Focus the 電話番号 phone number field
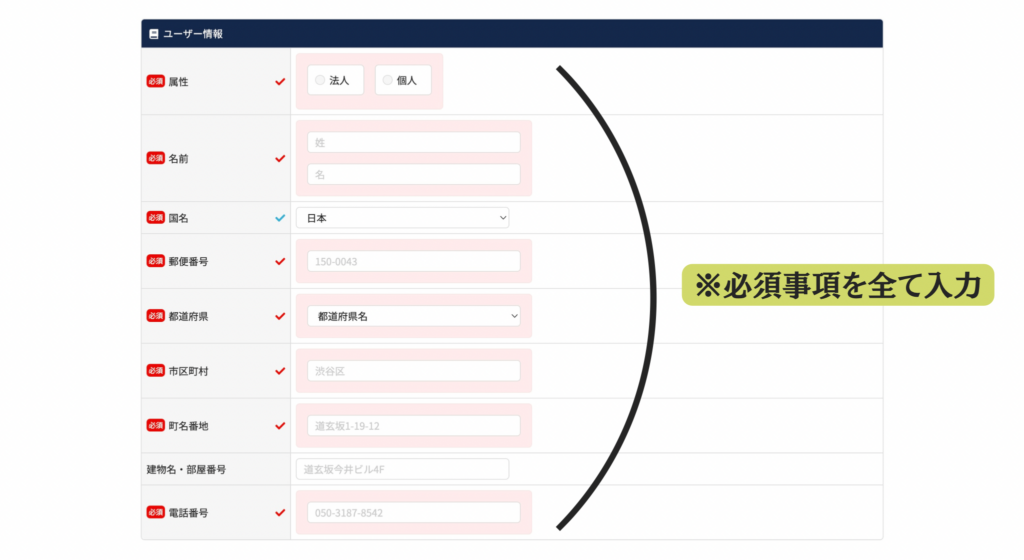Image resolution: width=1024 pixels, height=560 pixels. 413,513
